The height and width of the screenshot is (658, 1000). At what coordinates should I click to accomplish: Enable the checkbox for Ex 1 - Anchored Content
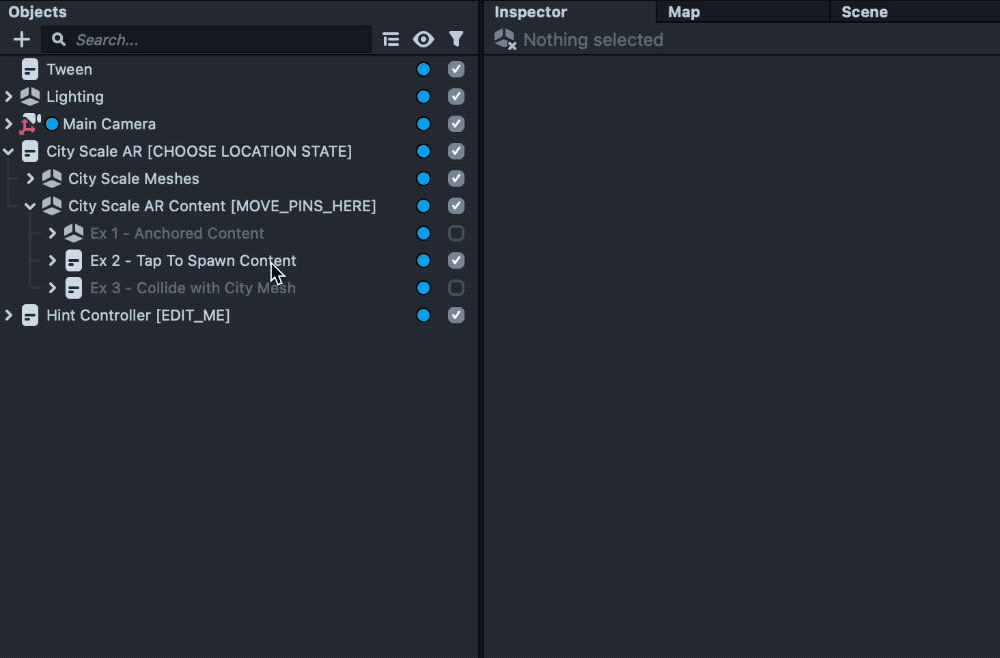click(456, 233)
